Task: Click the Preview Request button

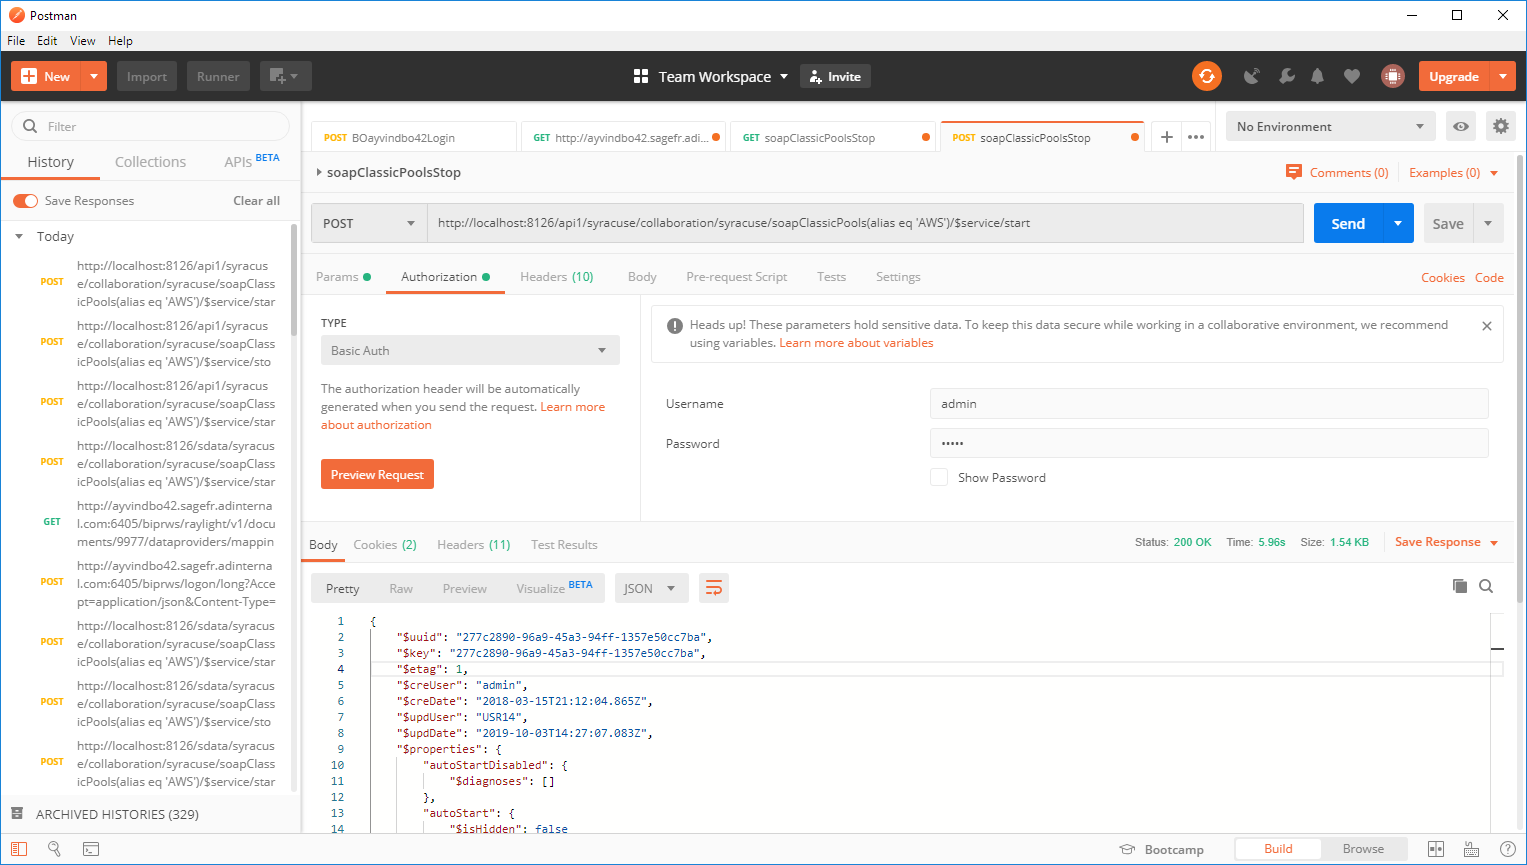Action: point(377,474)
